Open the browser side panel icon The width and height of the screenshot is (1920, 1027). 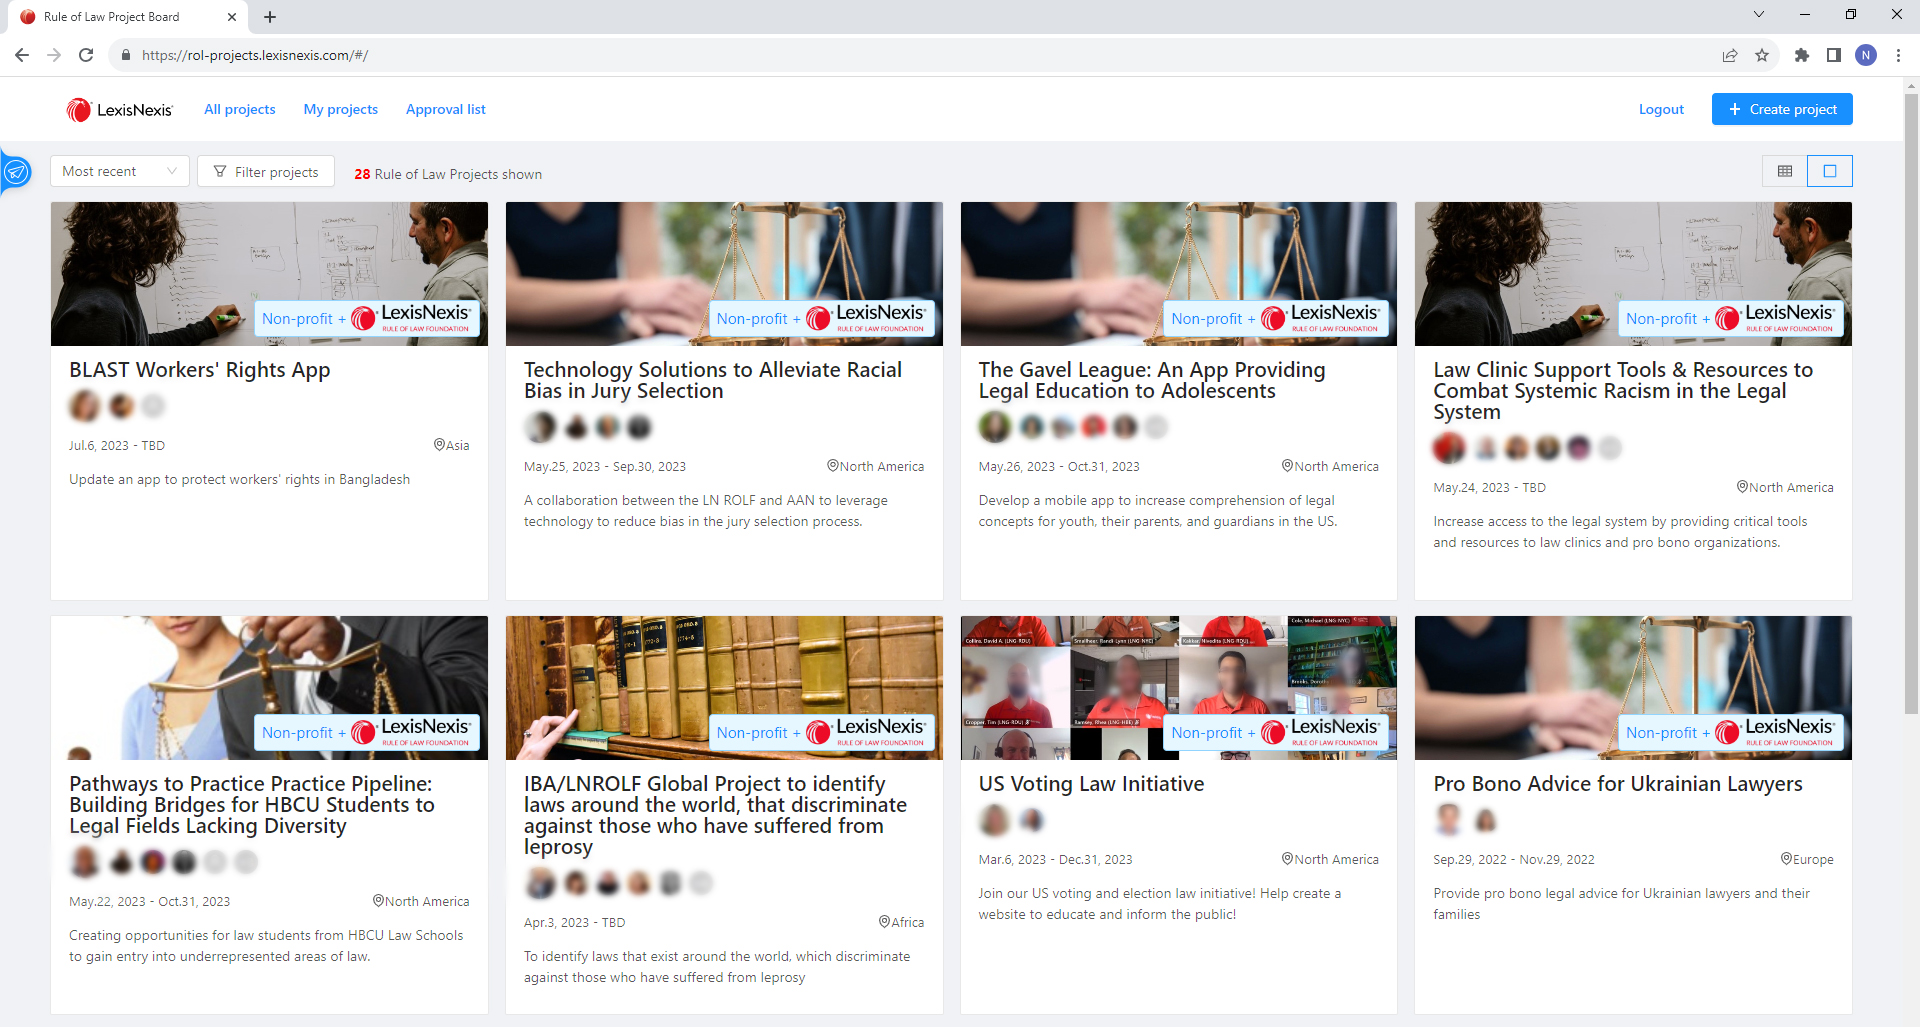pyautogui.click(x=1834, y=55)
